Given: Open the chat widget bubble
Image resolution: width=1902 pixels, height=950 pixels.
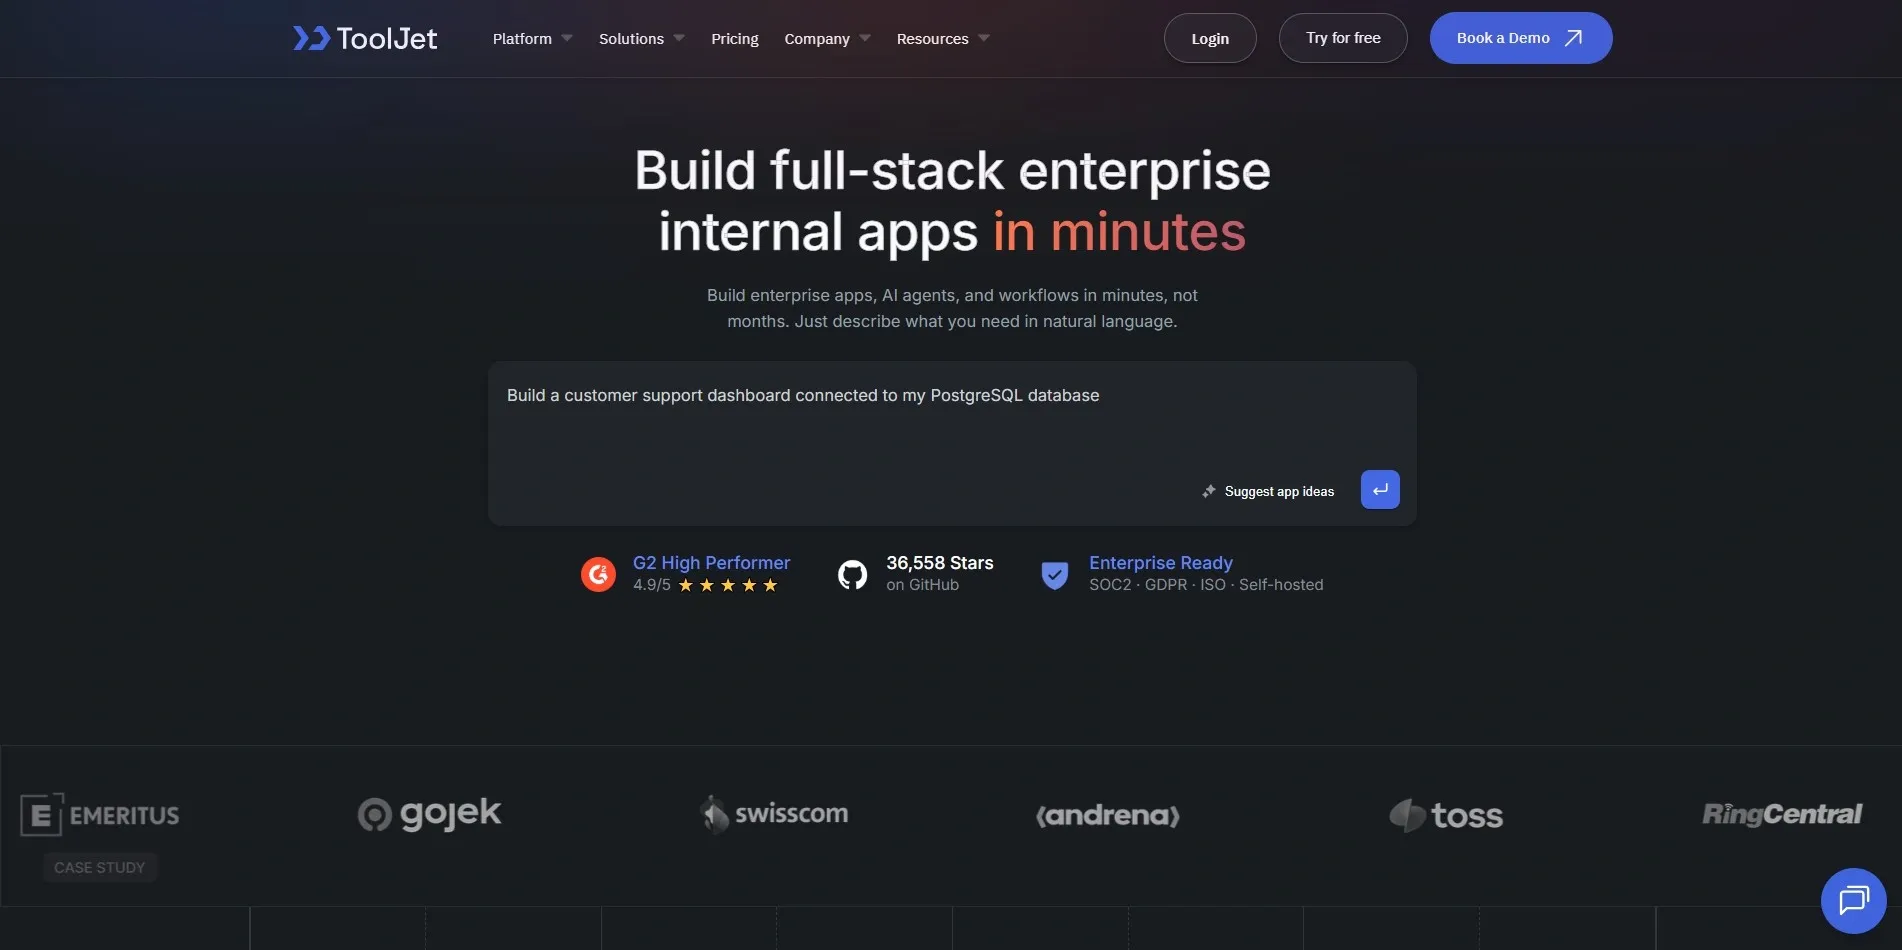Looking at the screenshot, I should coord(1853,900).
